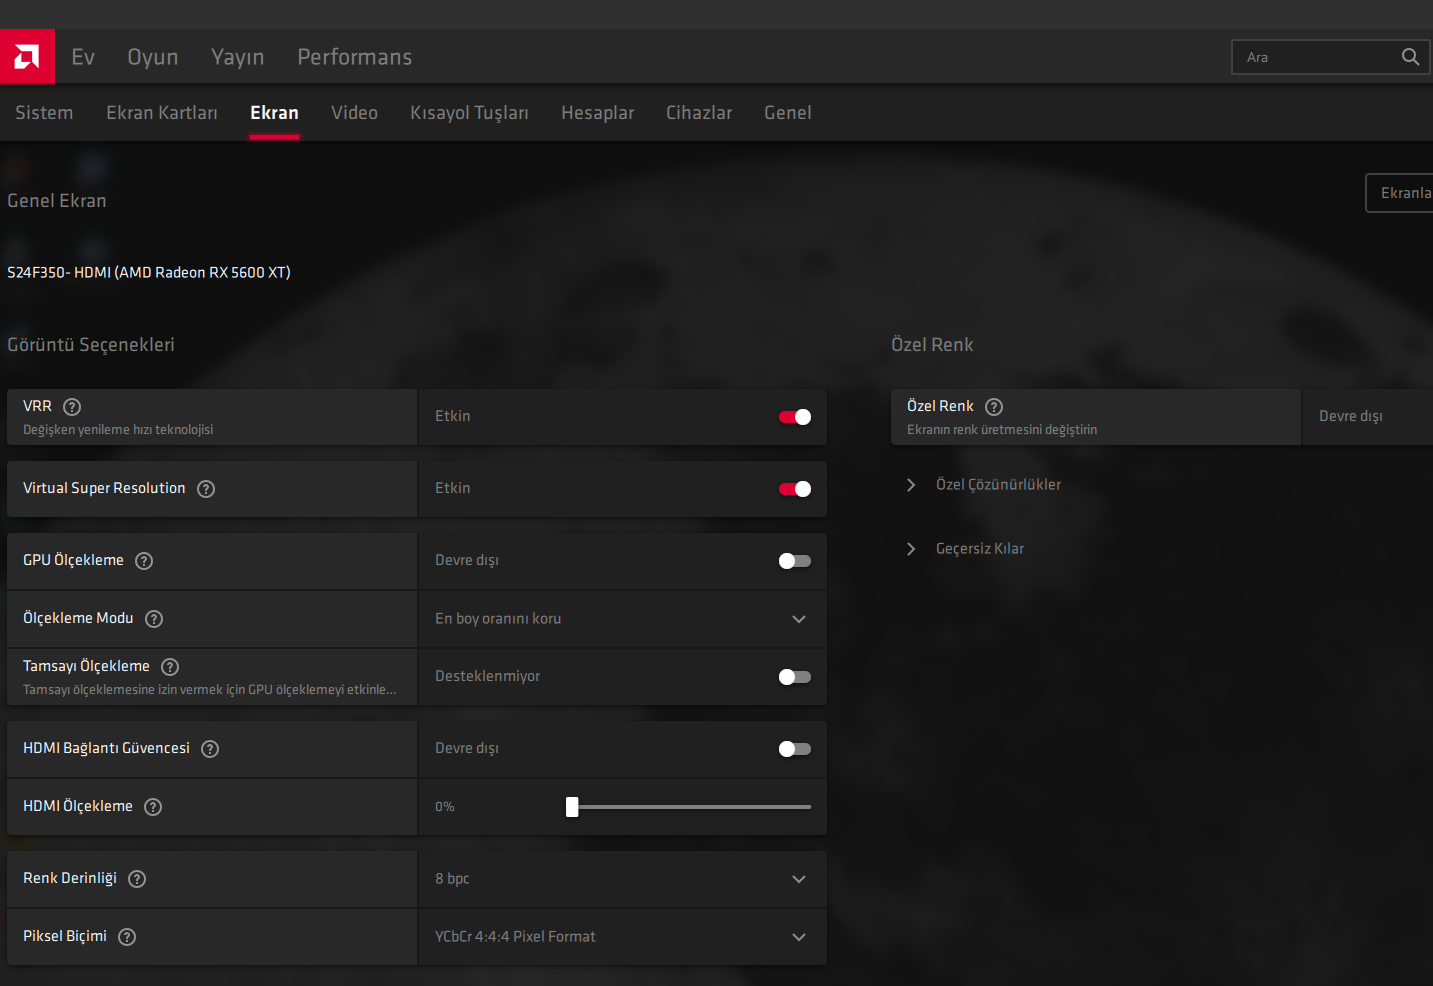Open the Yayın tab

tap(238, 57)
